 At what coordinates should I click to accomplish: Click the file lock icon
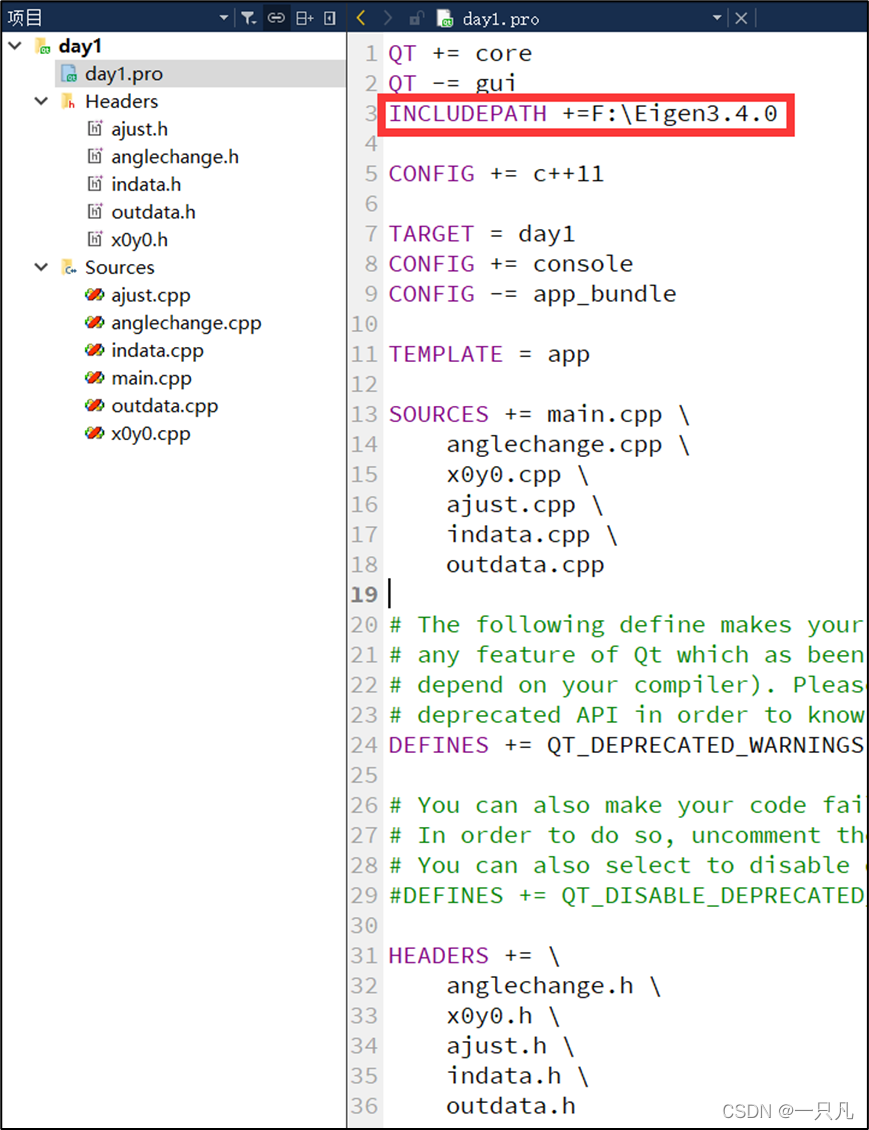pos(416,18)
